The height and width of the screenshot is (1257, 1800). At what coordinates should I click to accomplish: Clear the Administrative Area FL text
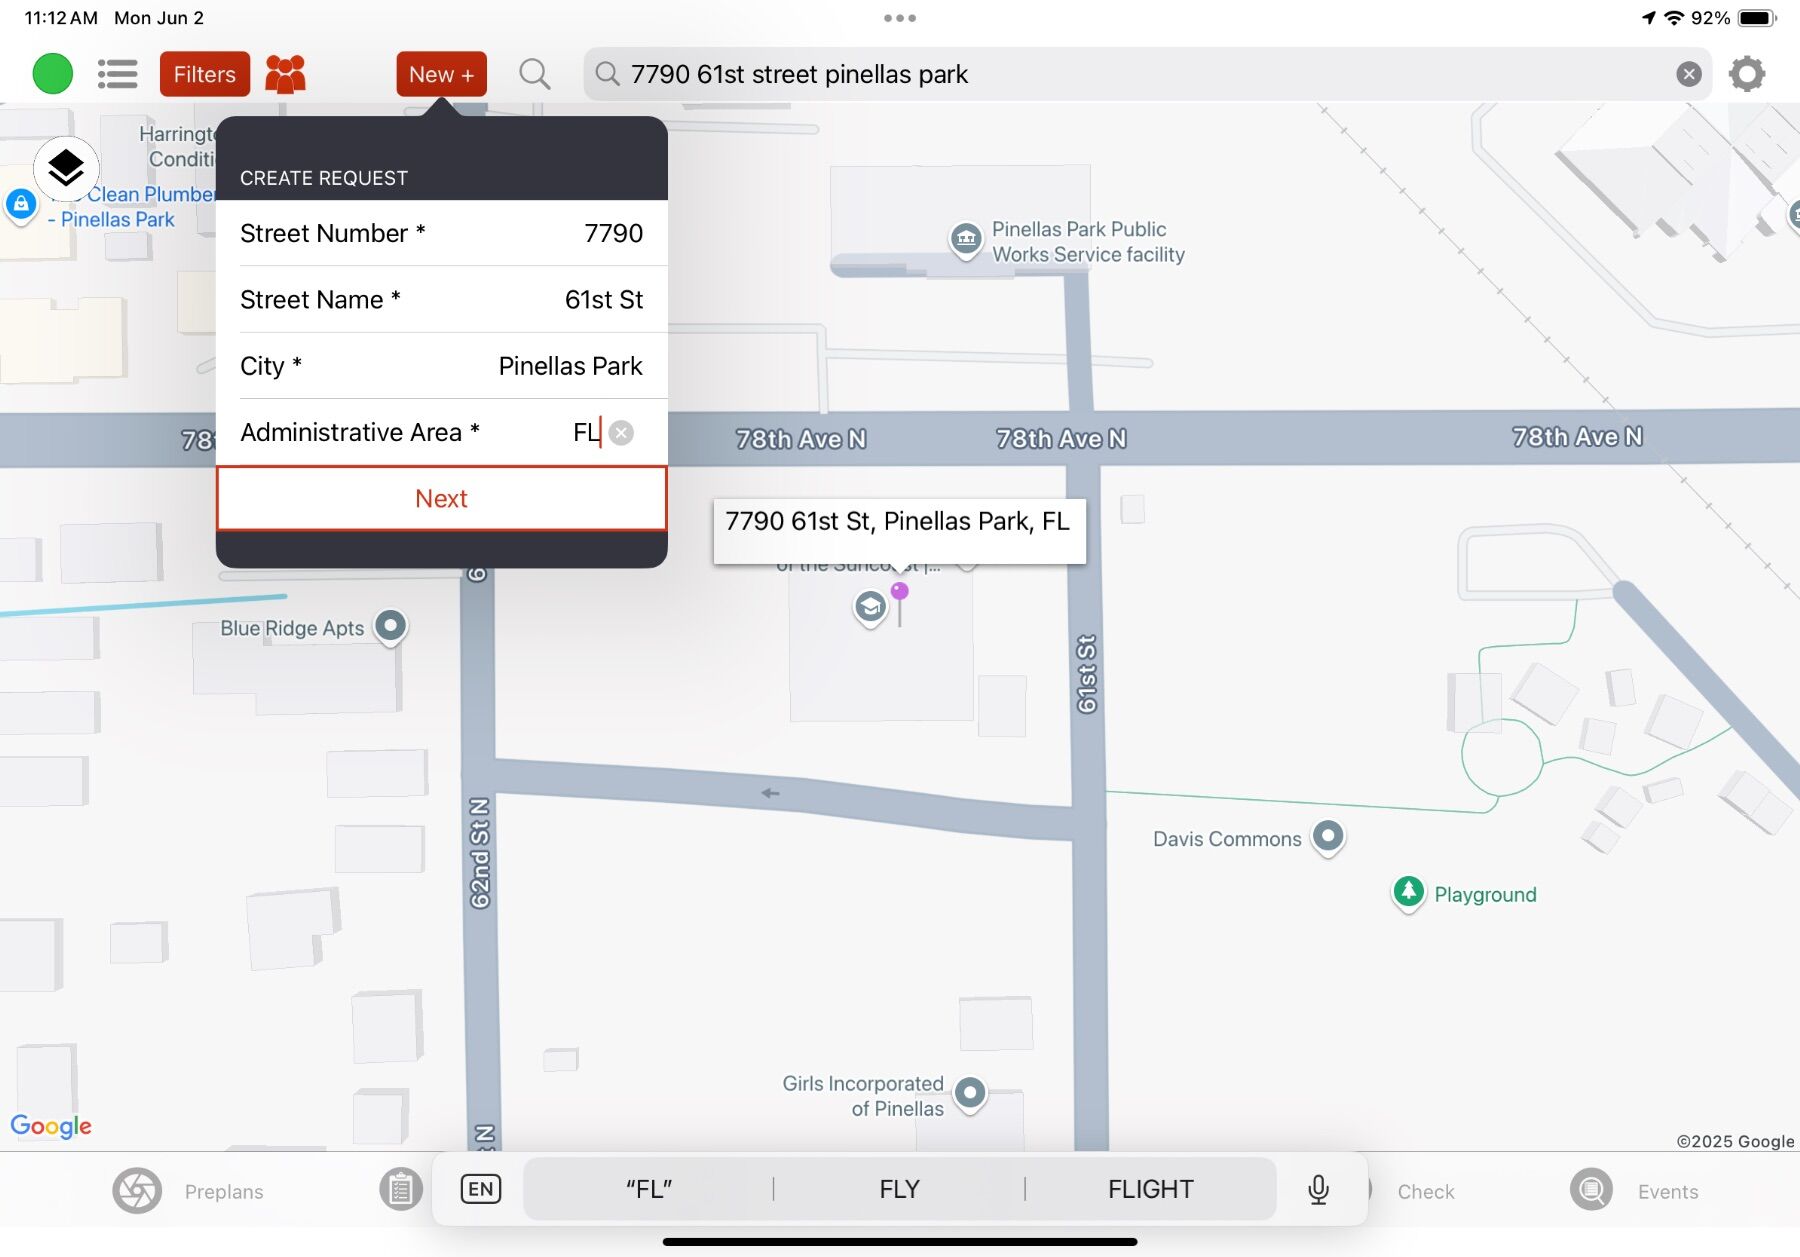pyautogui.click(x=621, y=433)
